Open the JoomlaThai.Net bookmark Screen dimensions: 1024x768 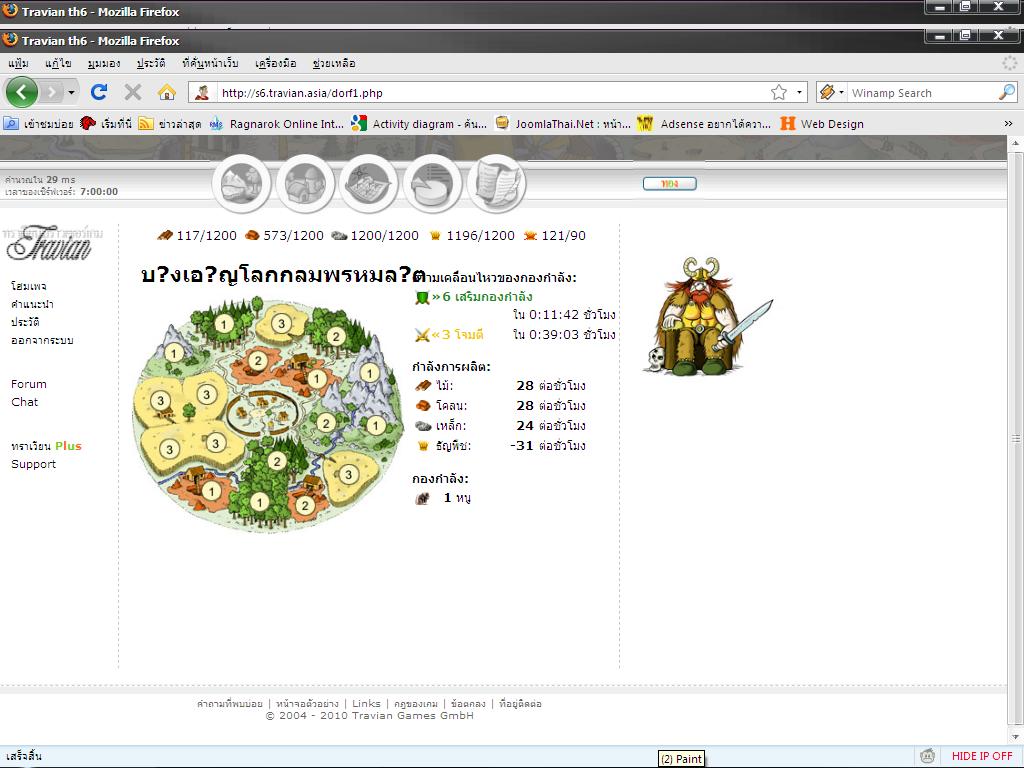[563, 123]
